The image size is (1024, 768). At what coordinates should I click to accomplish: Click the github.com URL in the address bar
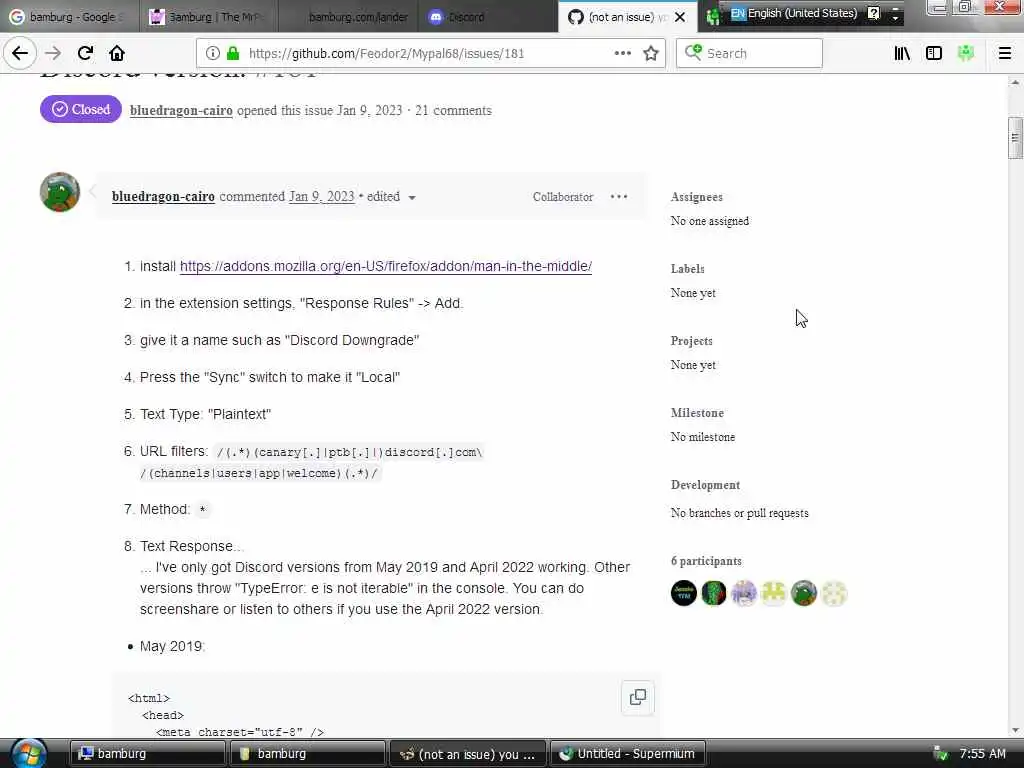[387, 54]
